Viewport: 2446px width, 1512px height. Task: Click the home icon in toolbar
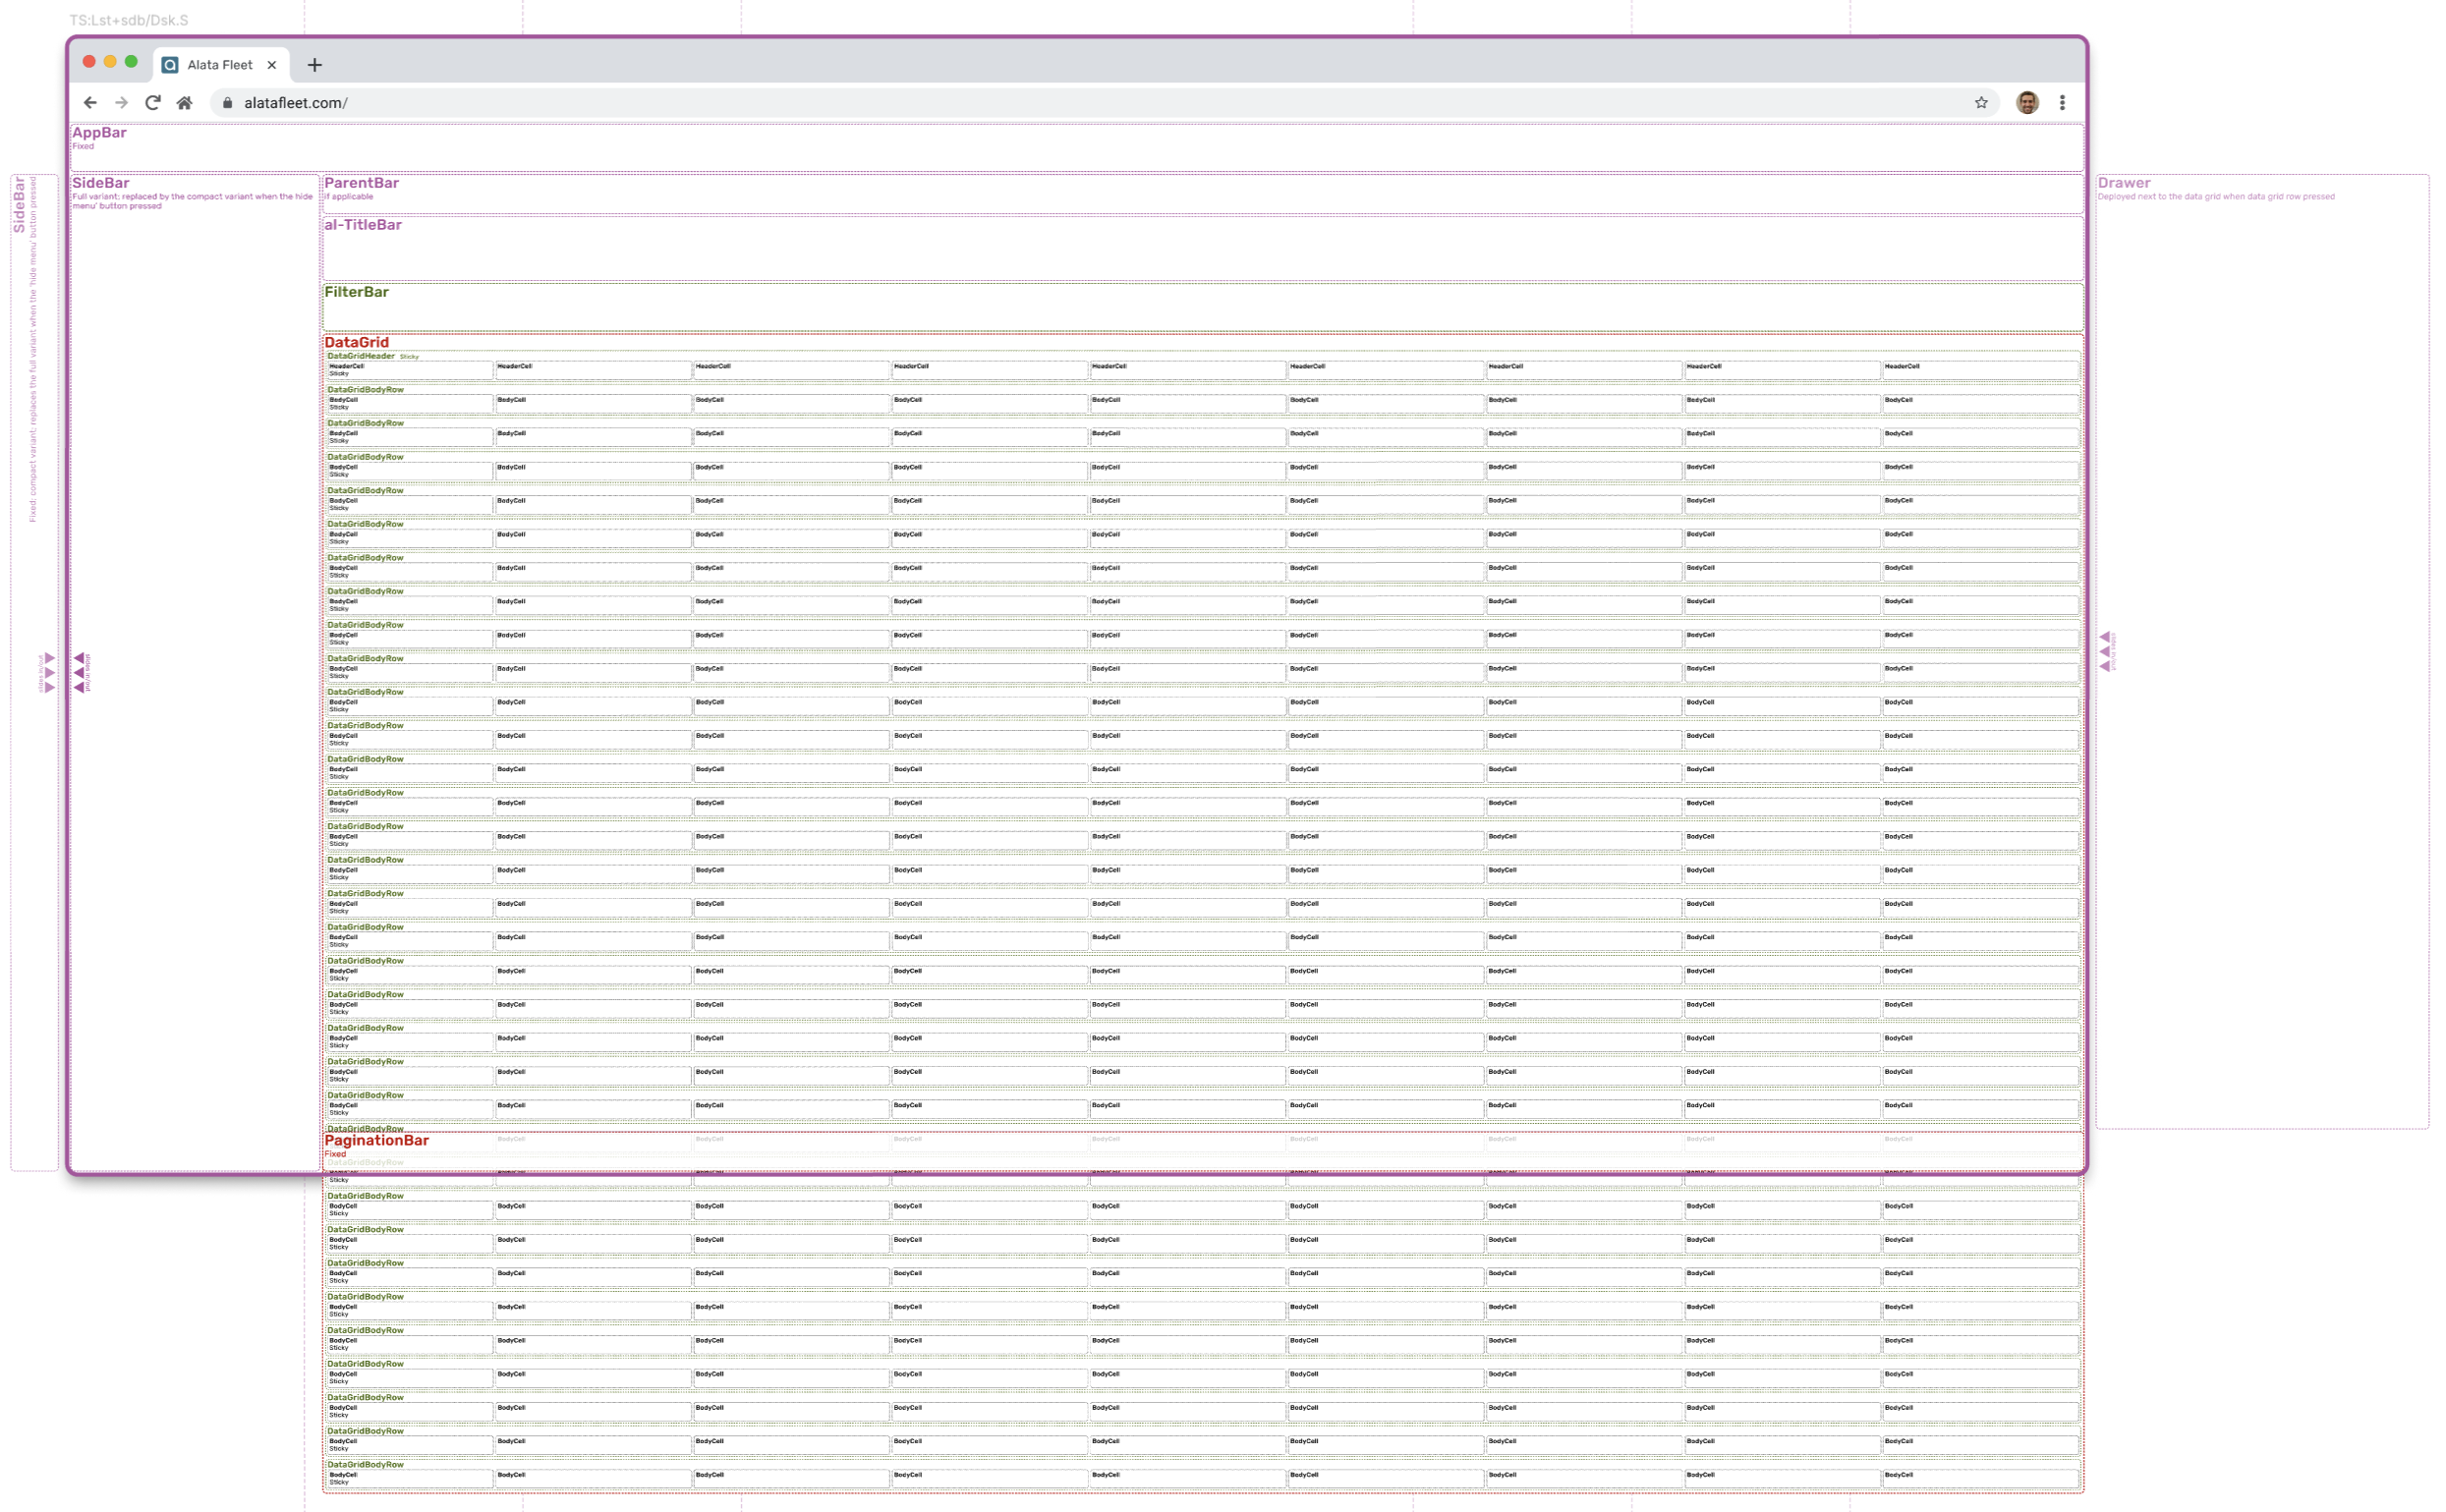(x=184, y=103)
